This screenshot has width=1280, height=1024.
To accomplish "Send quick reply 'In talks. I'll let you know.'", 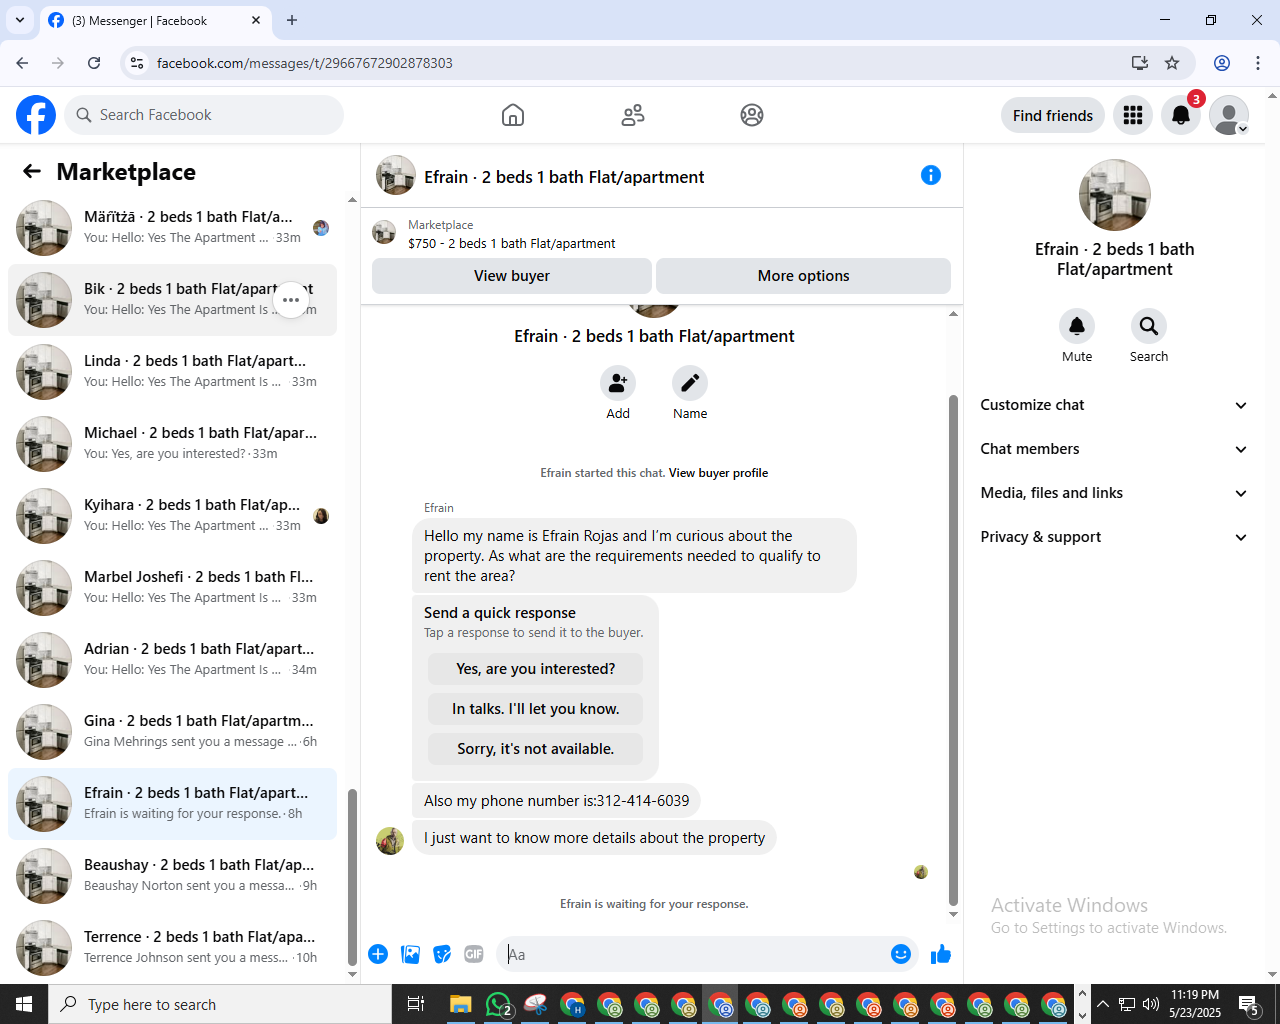I will tap(535, 709).
